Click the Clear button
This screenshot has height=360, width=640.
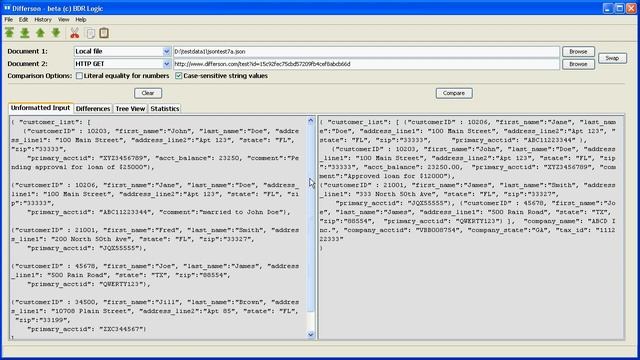pyautogui.click(x=148, y=93)
